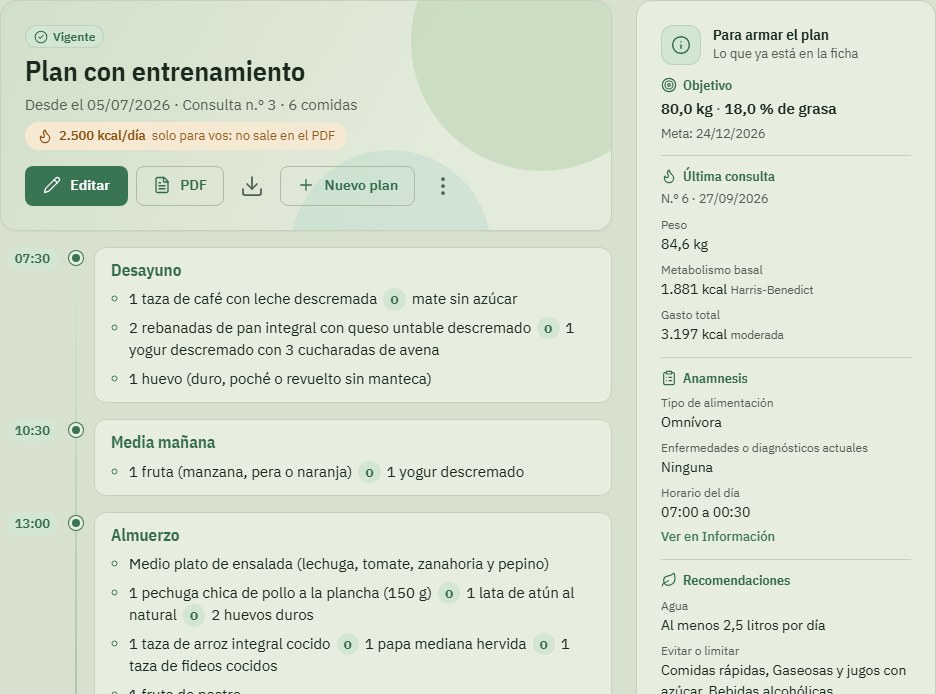This screenshot has height=694, width=936.
Task: Click '1 taza de arroz integral cocido'
Action: [x=230, y=644]
